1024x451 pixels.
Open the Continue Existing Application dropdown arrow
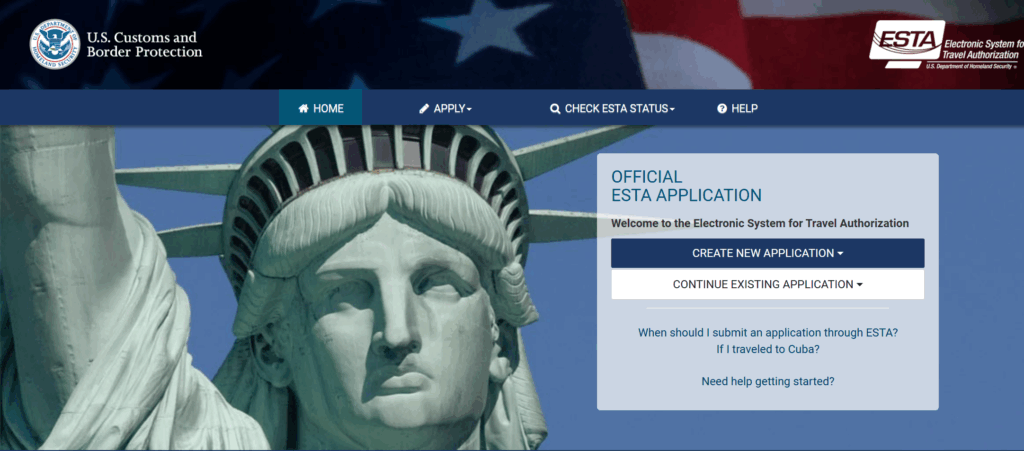click(859, 285)
